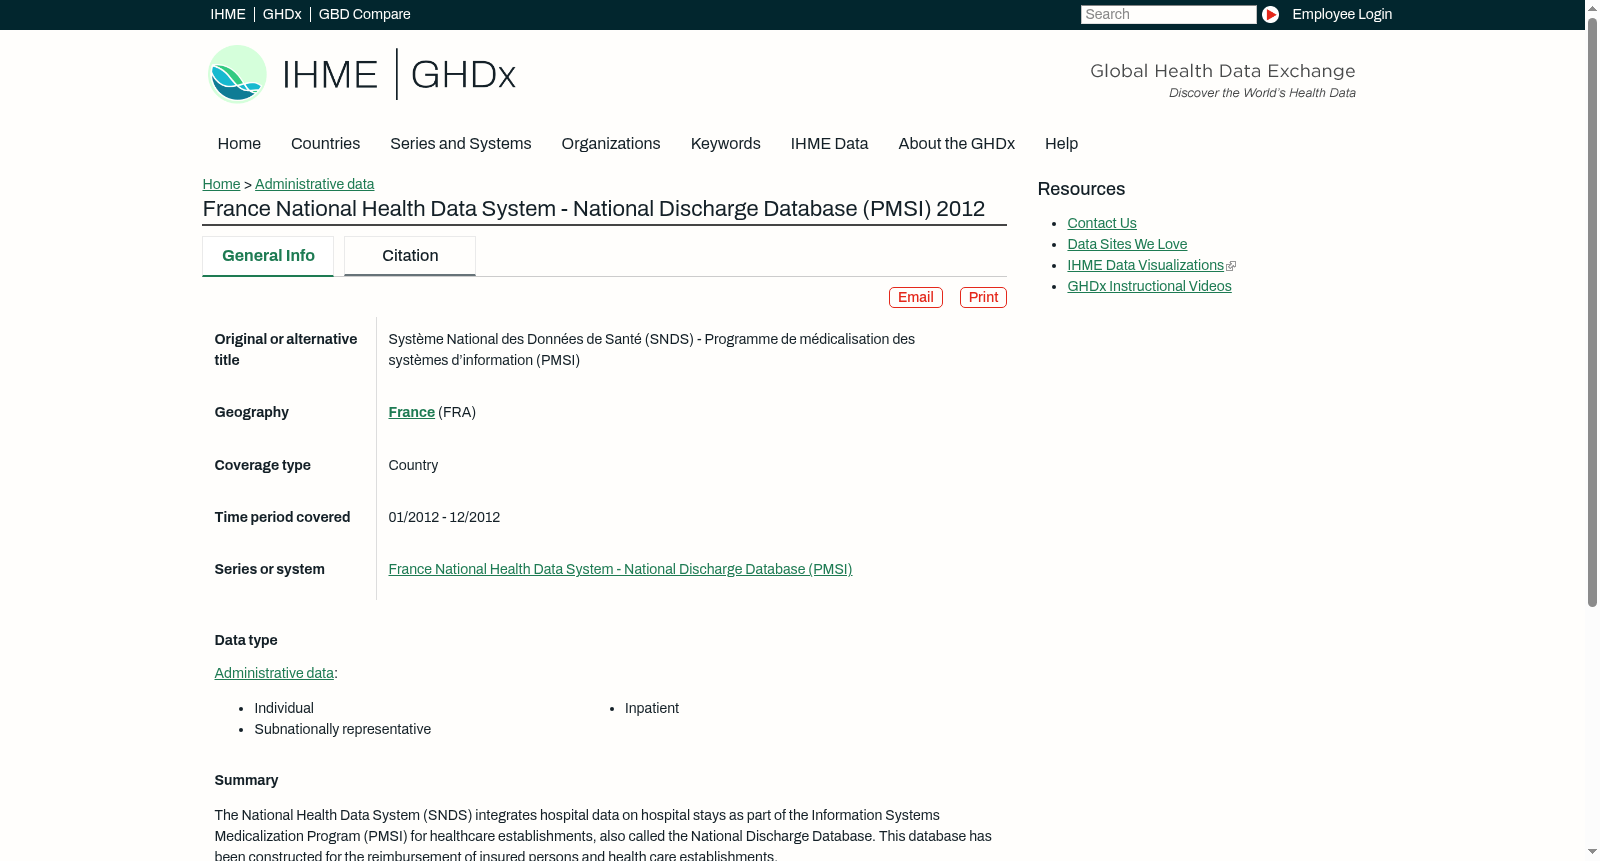Open Administrative data link under Data type
The width and height of the screenshot is (1600, 861).
274,673
